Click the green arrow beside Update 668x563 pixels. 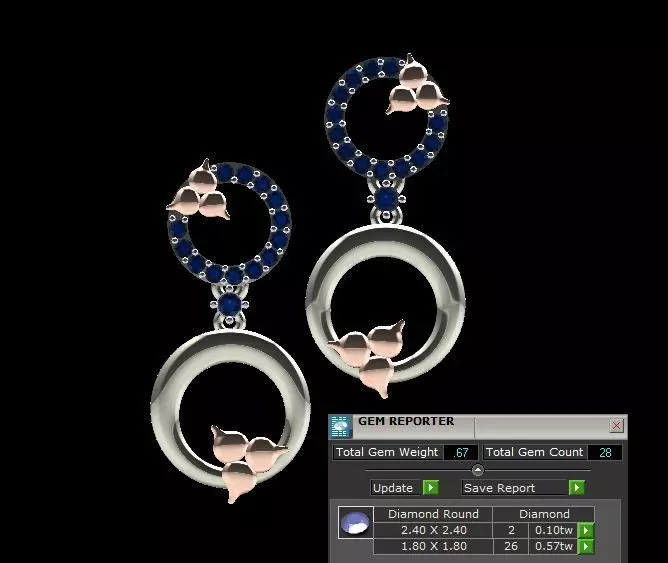pos(430,487)
